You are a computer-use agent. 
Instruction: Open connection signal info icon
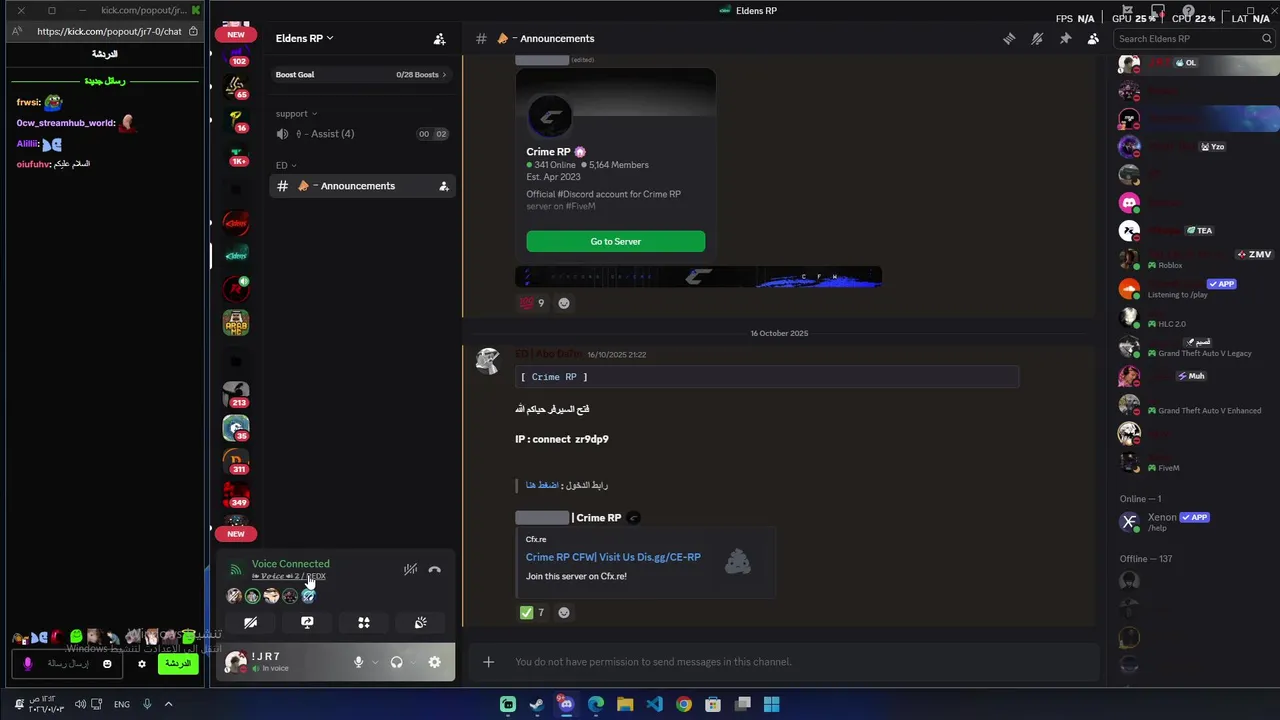pyautogui.click(x=235, y=570)
